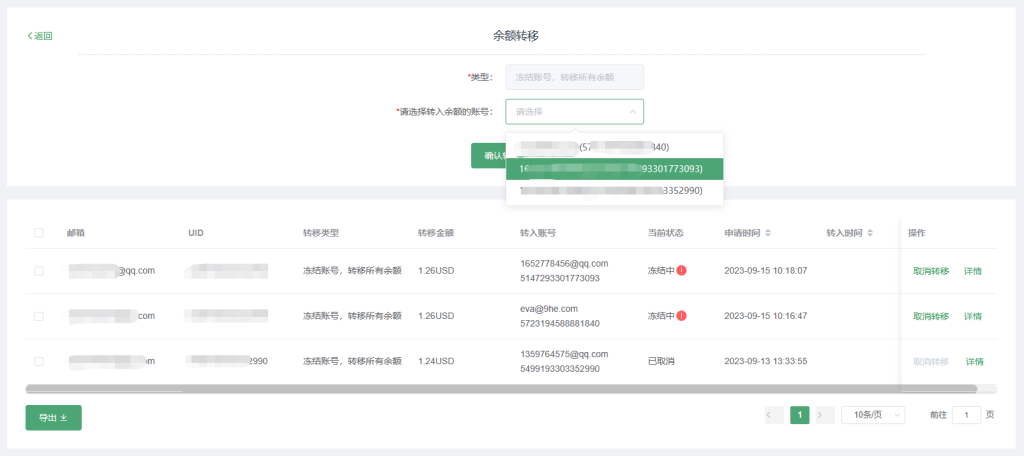Check the first table row checkbox
This screenshot has height=456, width=1024.
point(39,271)
